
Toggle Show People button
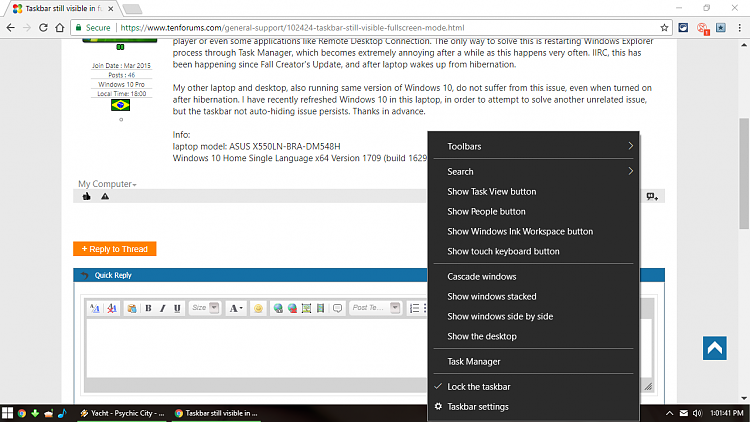coord(533,211)
